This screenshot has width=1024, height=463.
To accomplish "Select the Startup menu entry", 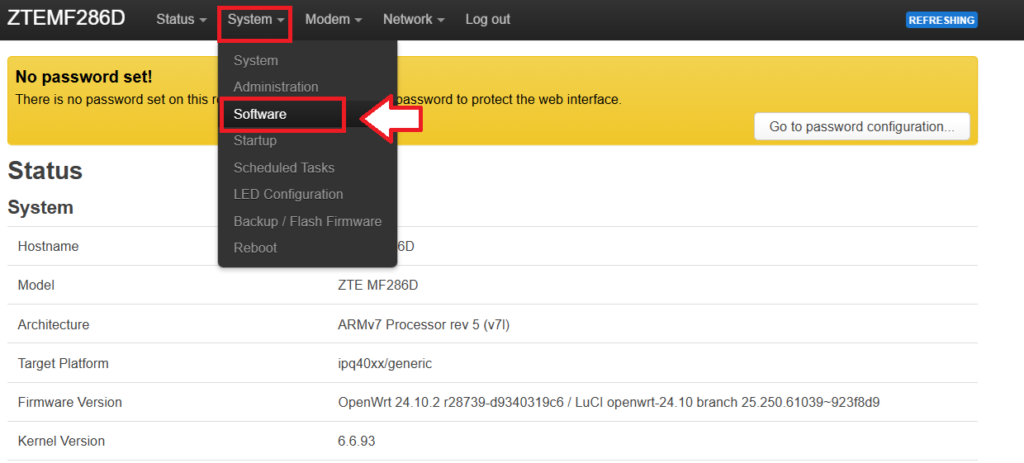I will point(255,141).
